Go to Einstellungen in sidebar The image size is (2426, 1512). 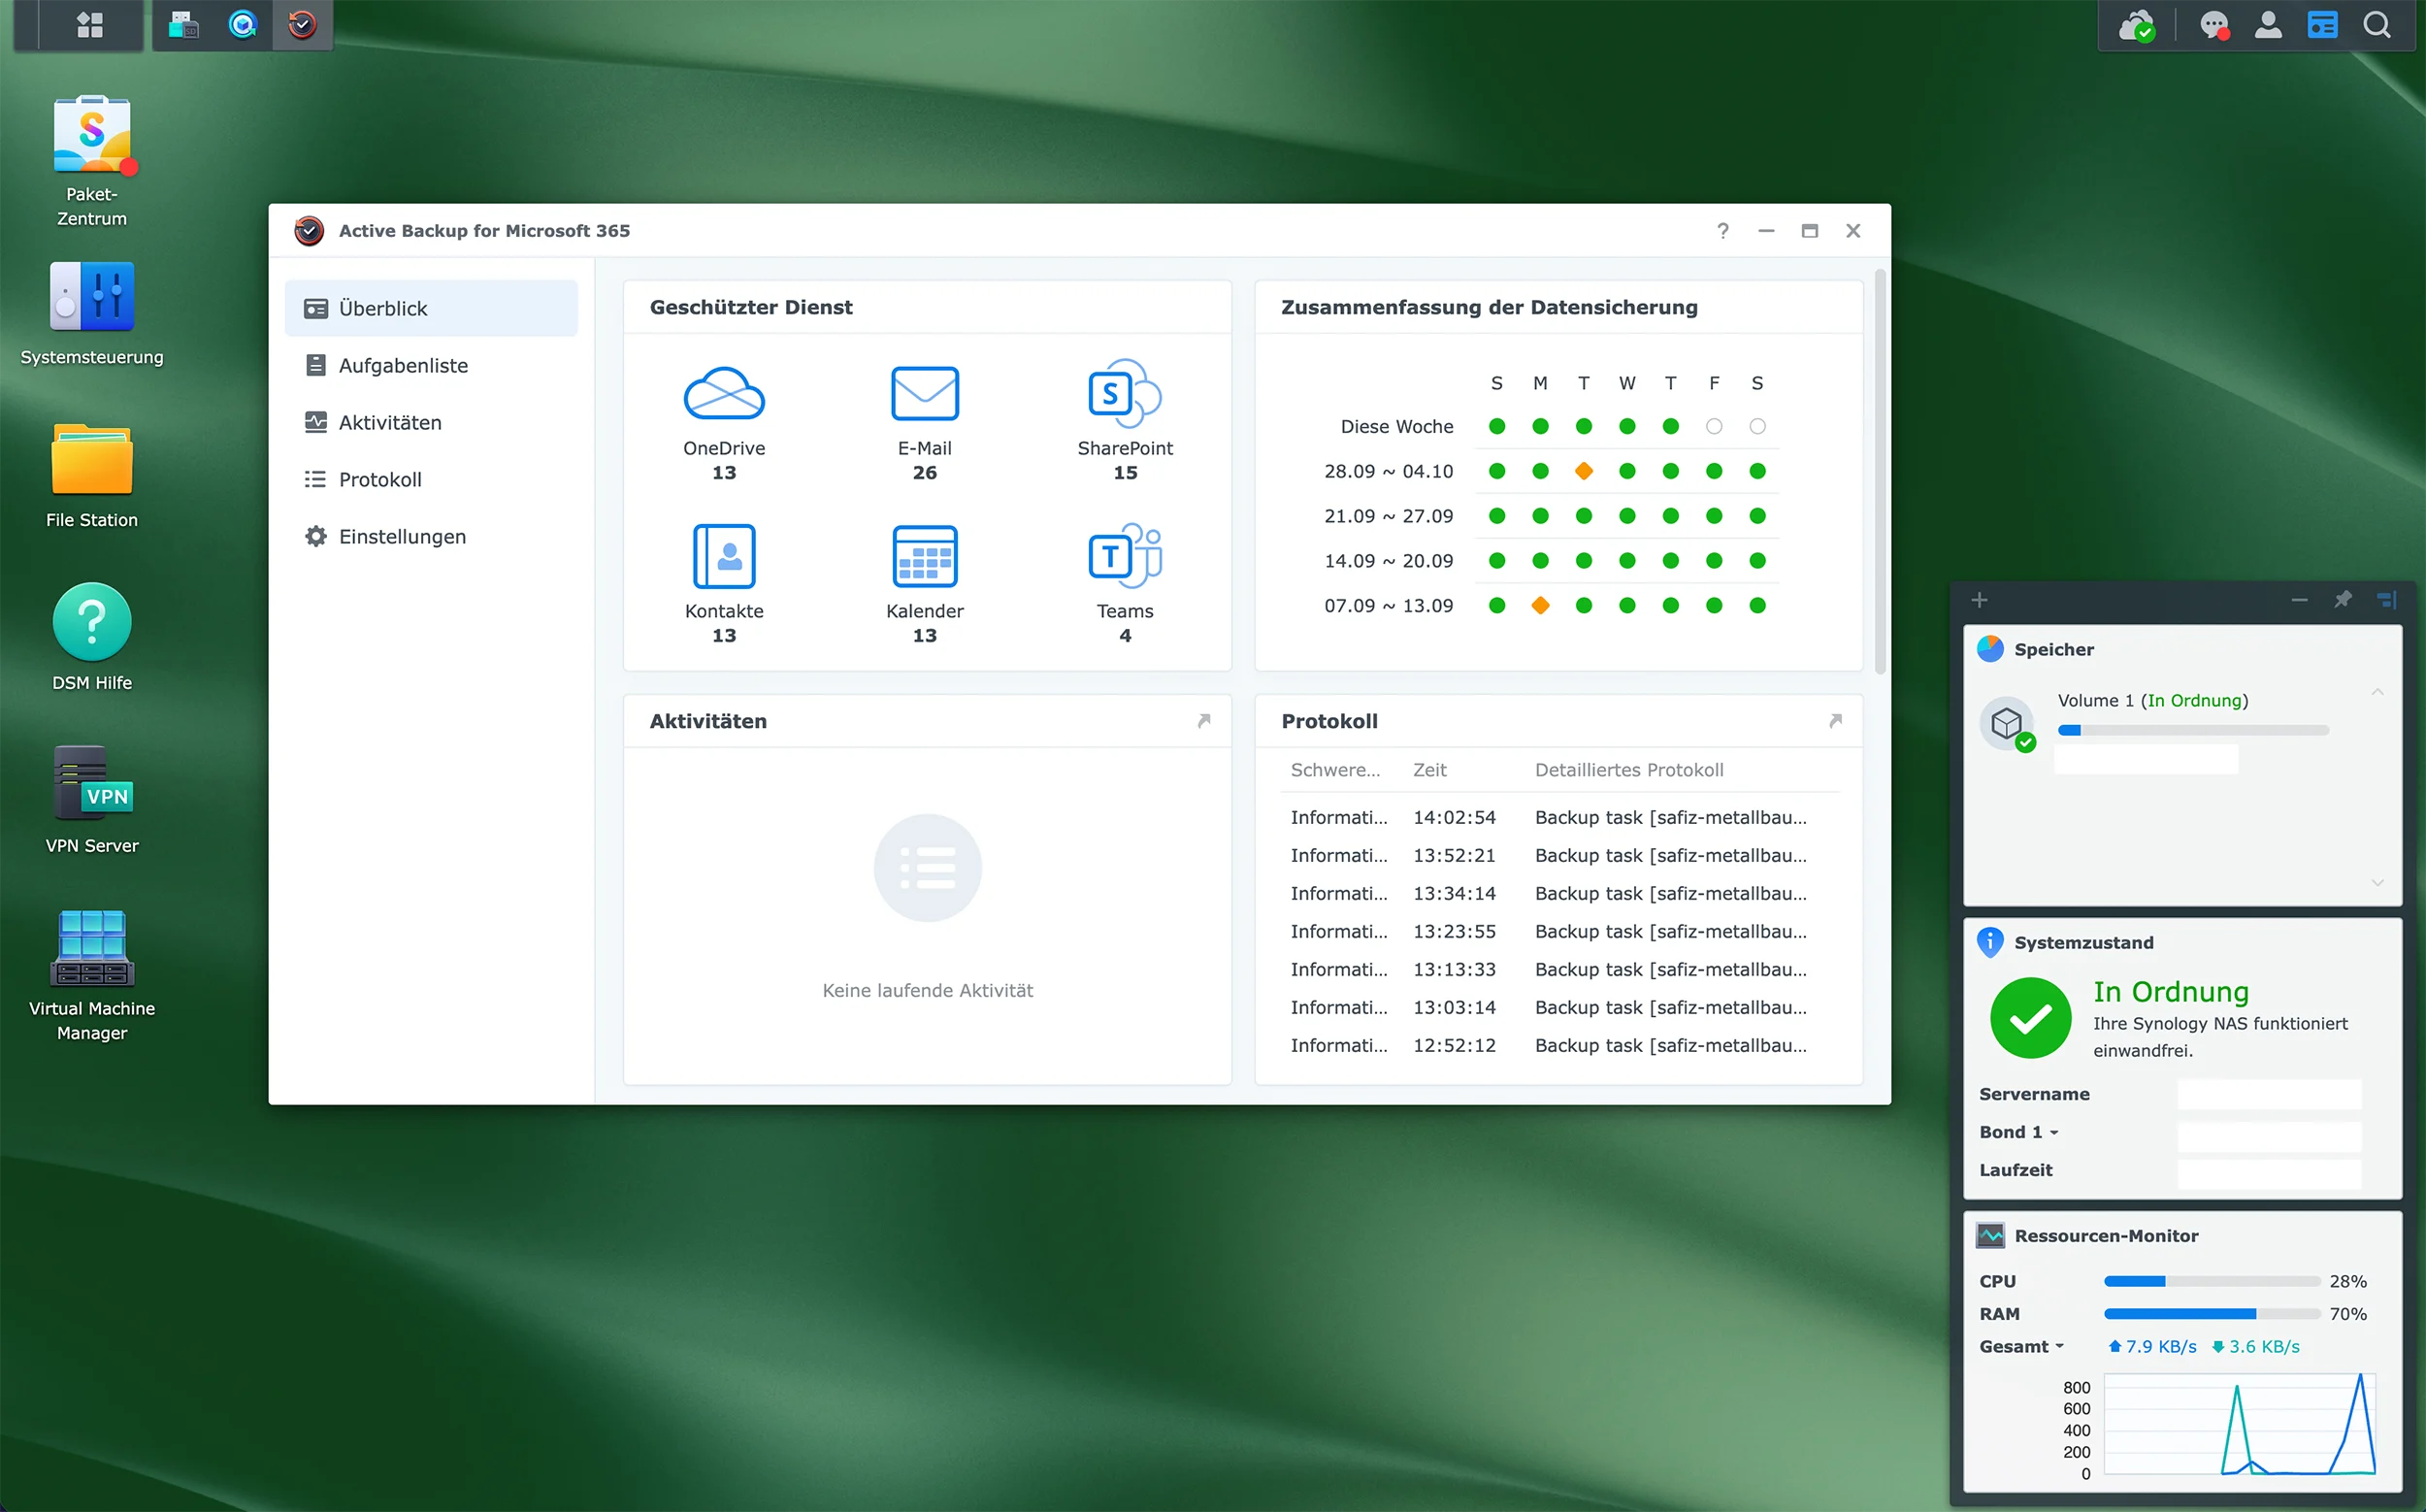[402, 537]
